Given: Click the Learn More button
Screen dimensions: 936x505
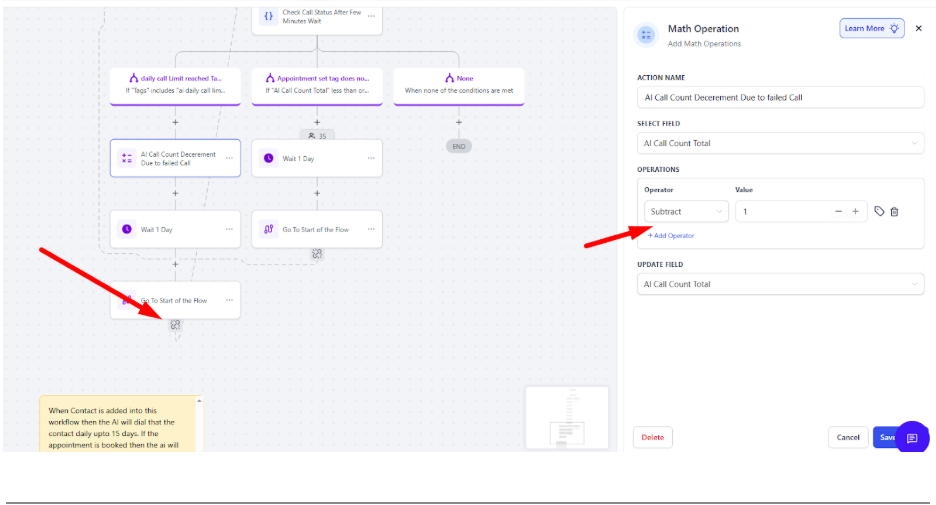Looking at the screenshot, I should coord(871,29).
